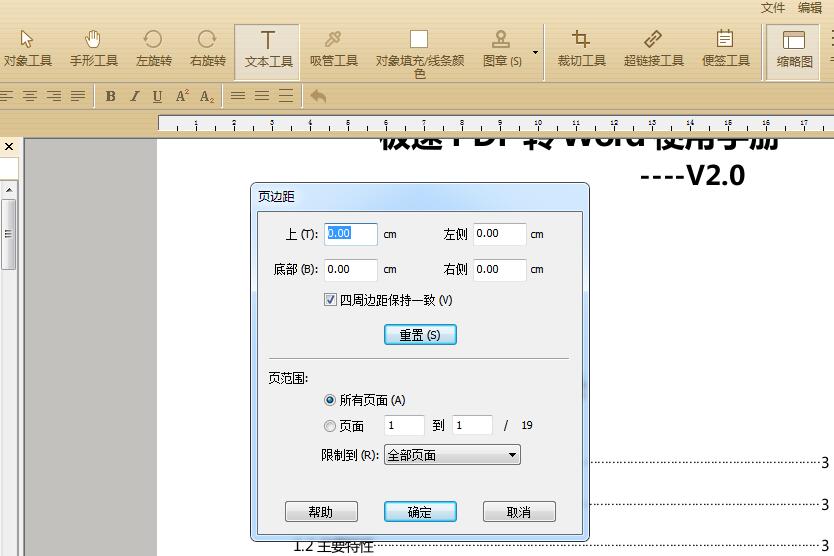Image resolution: width=834 pixels, height=556 pixels.
Task: Select the 手形工具 hand tool
Action: (x=94, y=49)
